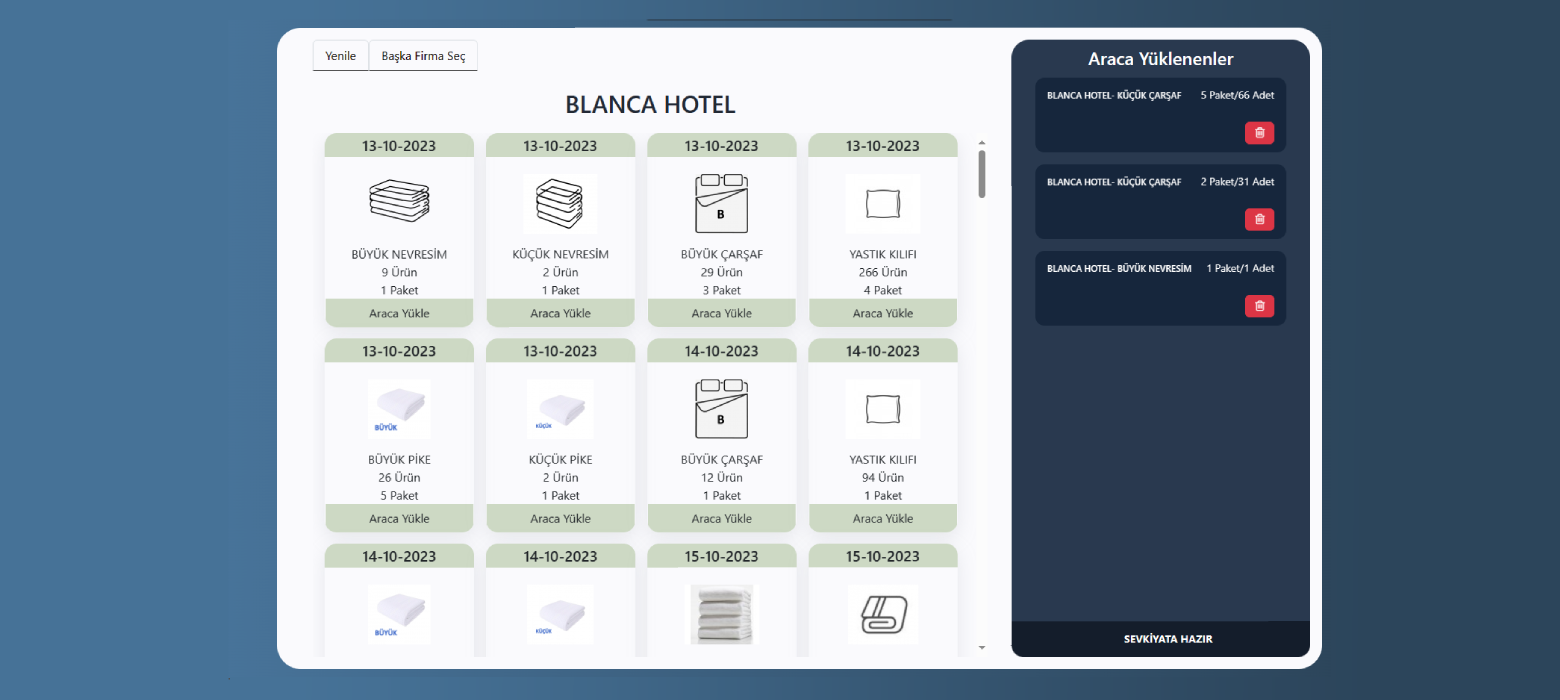Click scrollbar down arrow of product list

pyautogui.click(x=982, y=648)
